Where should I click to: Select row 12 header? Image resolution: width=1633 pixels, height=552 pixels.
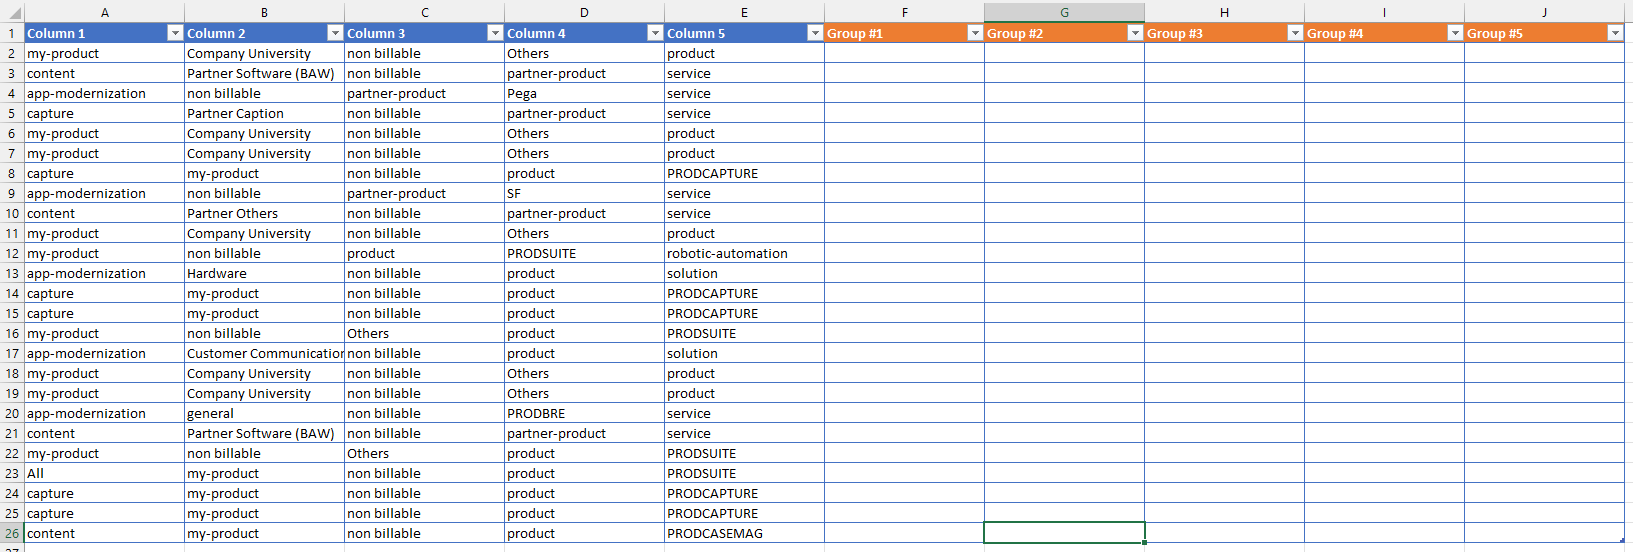pos(12,253)
